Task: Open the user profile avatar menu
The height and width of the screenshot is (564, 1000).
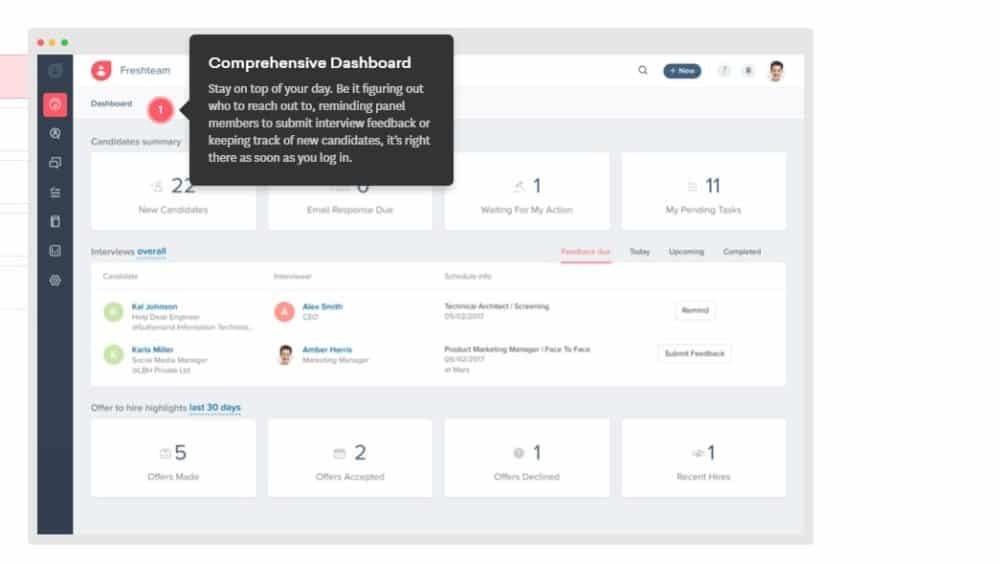Action: [x=776, y=71]
